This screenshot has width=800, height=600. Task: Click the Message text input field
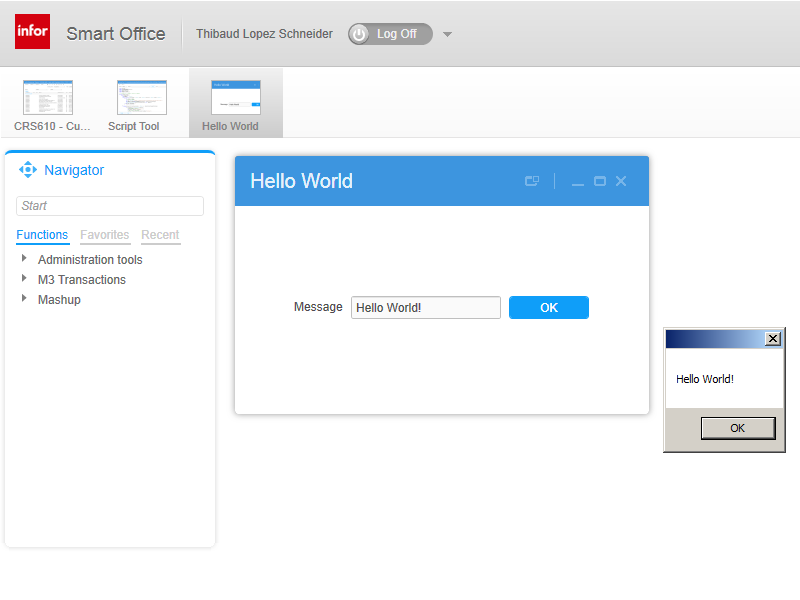(425, 308)
